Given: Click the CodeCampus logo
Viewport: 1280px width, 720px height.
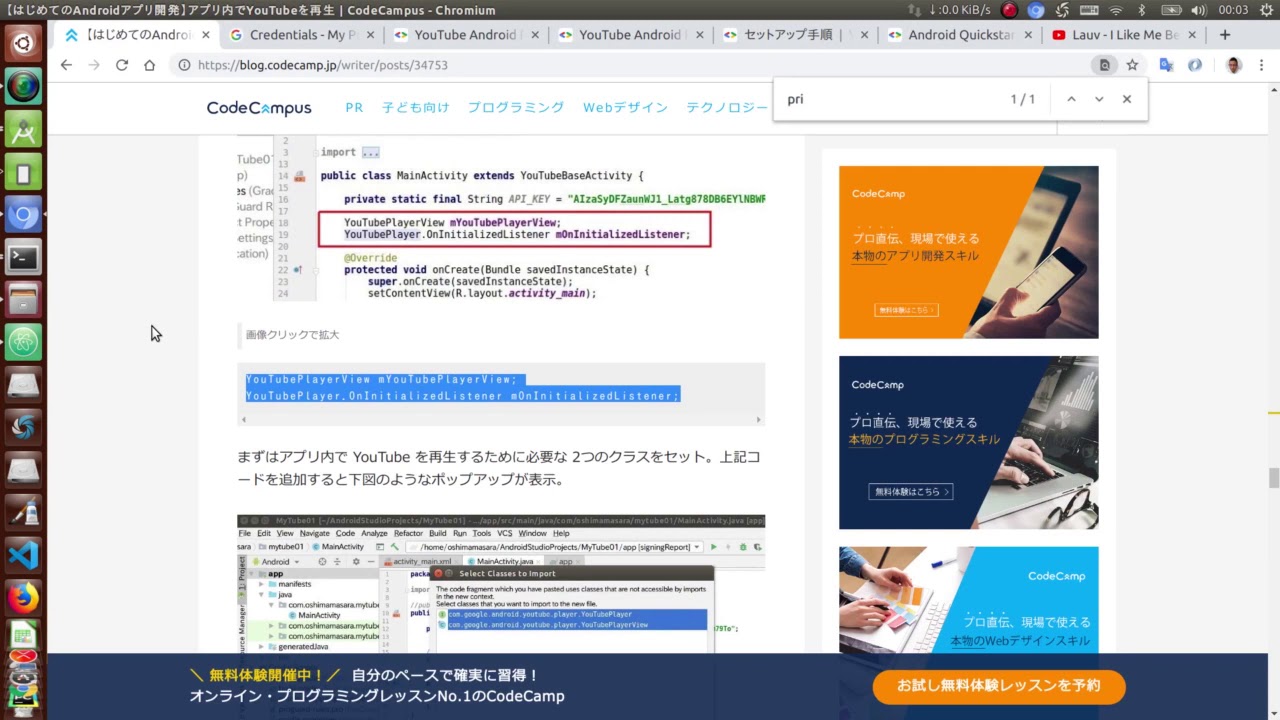Looking at the screenshot, I should (x=259, y=108).
